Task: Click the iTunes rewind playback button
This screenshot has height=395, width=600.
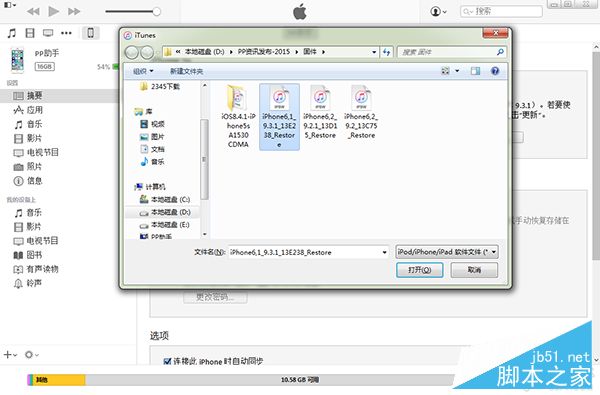Action: (34, 11)
